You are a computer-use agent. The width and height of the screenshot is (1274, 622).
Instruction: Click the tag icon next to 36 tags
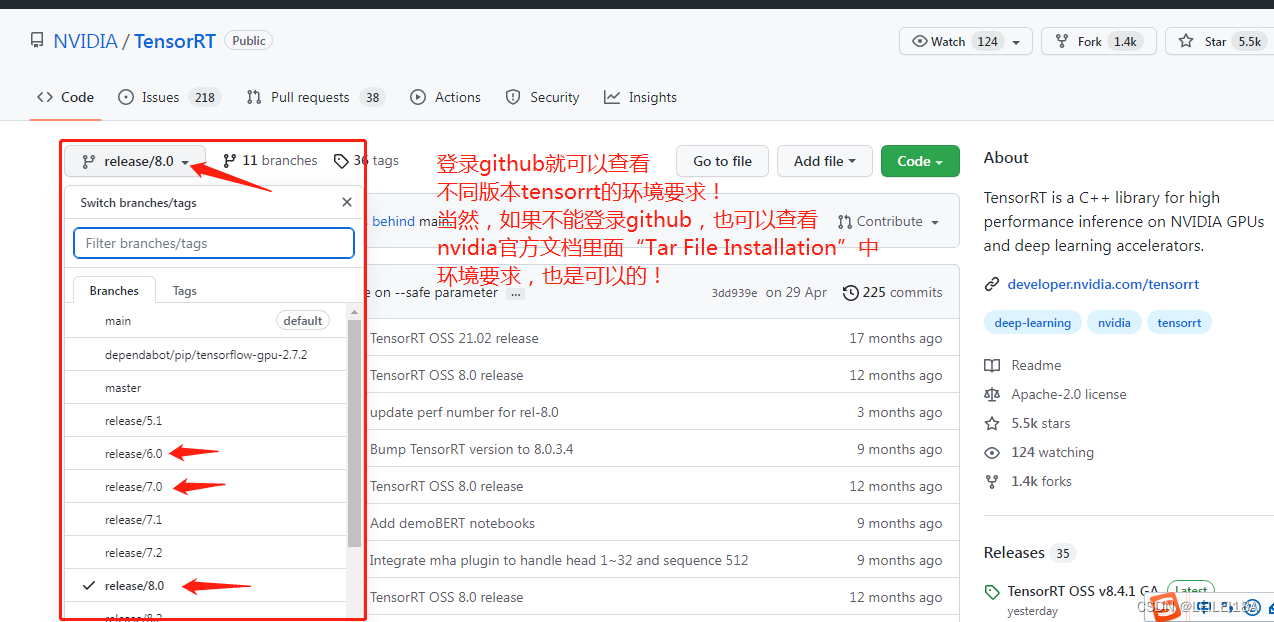(341, 160)
